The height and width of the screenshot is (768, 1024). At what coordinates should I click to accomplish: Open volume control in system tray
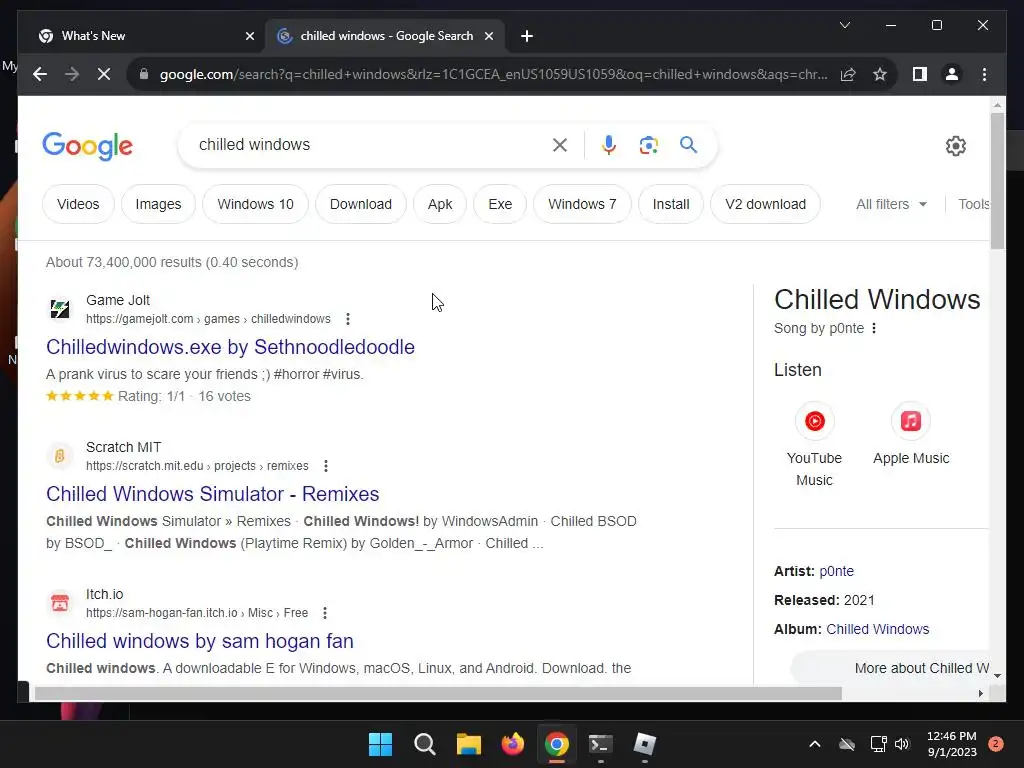(x=902, y=744)
